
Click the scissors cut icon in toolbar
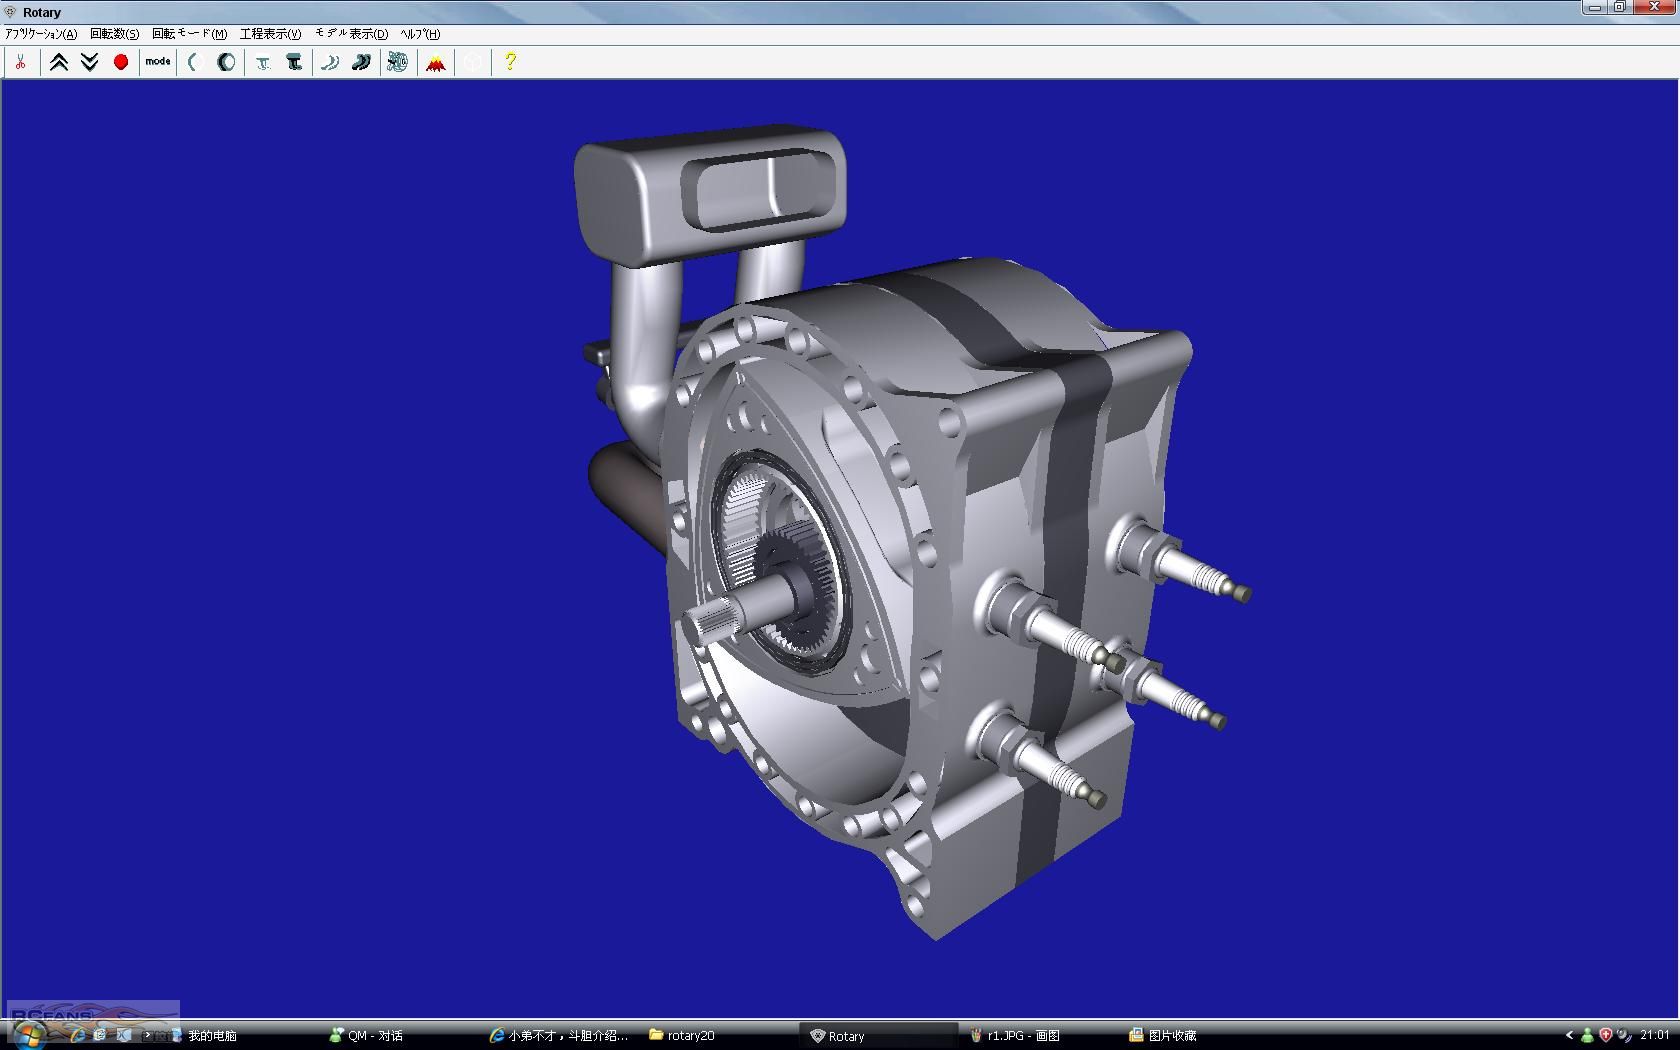tap(20, 62)
